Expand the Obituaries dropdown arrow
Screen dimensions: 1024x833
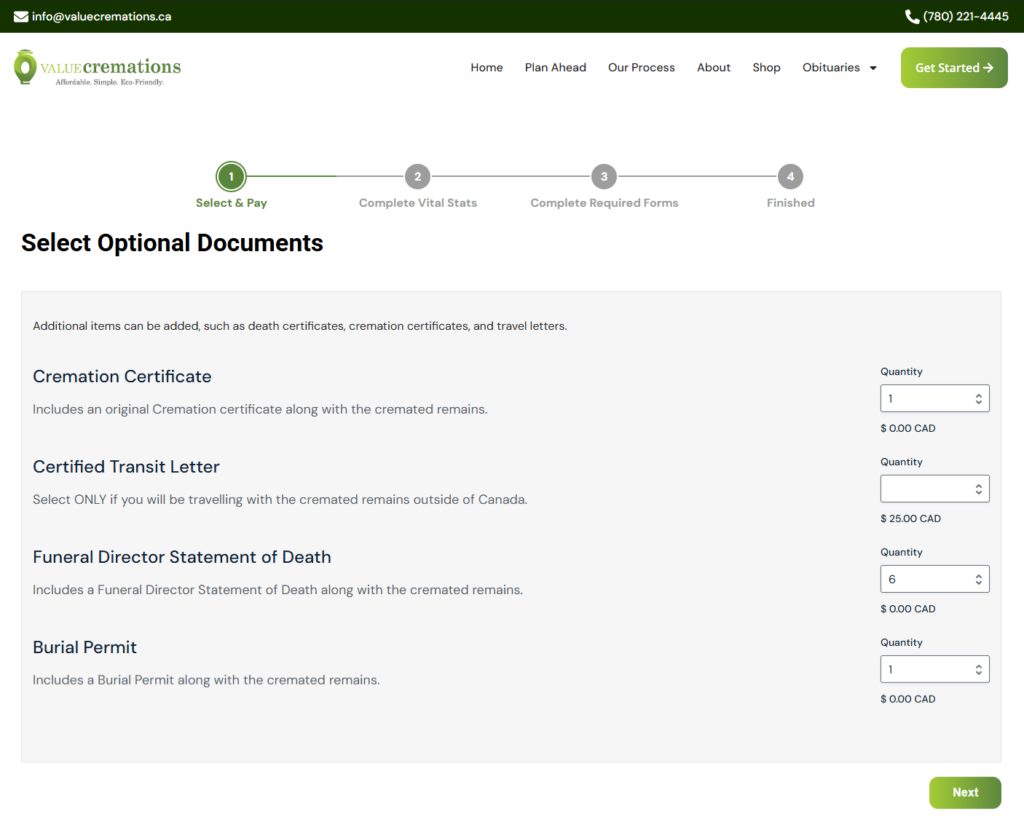873,68
